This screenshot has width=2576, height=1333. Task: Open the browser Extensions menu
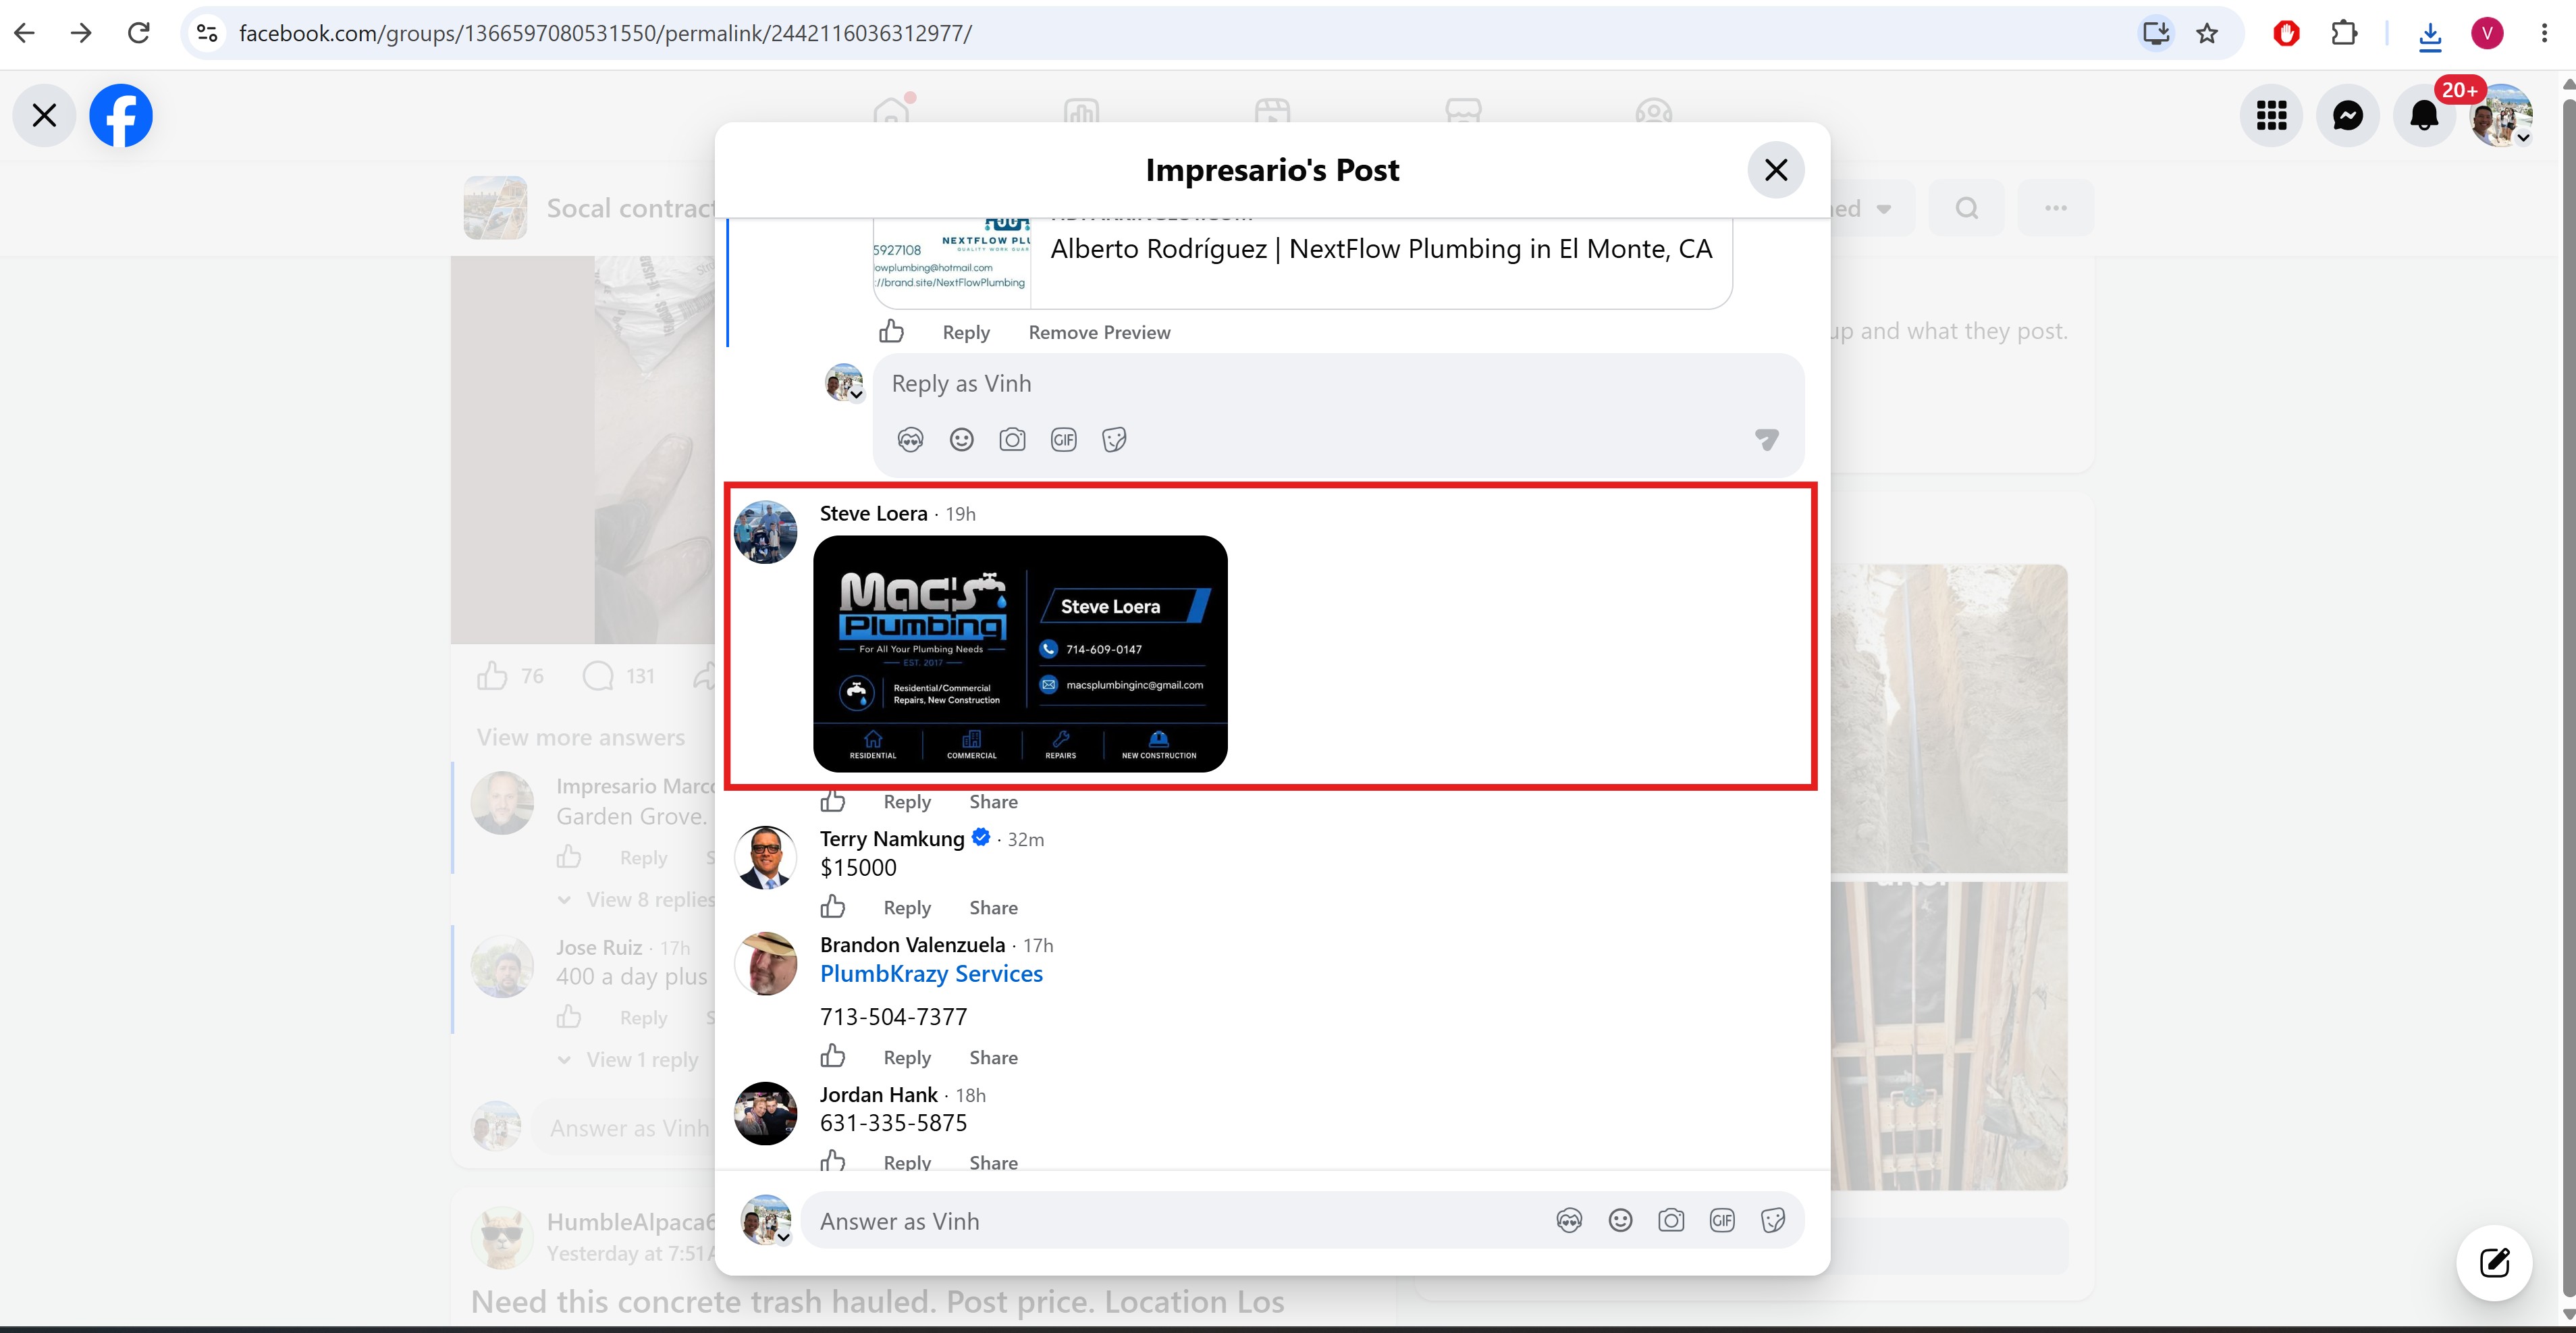coord(2344,33)
